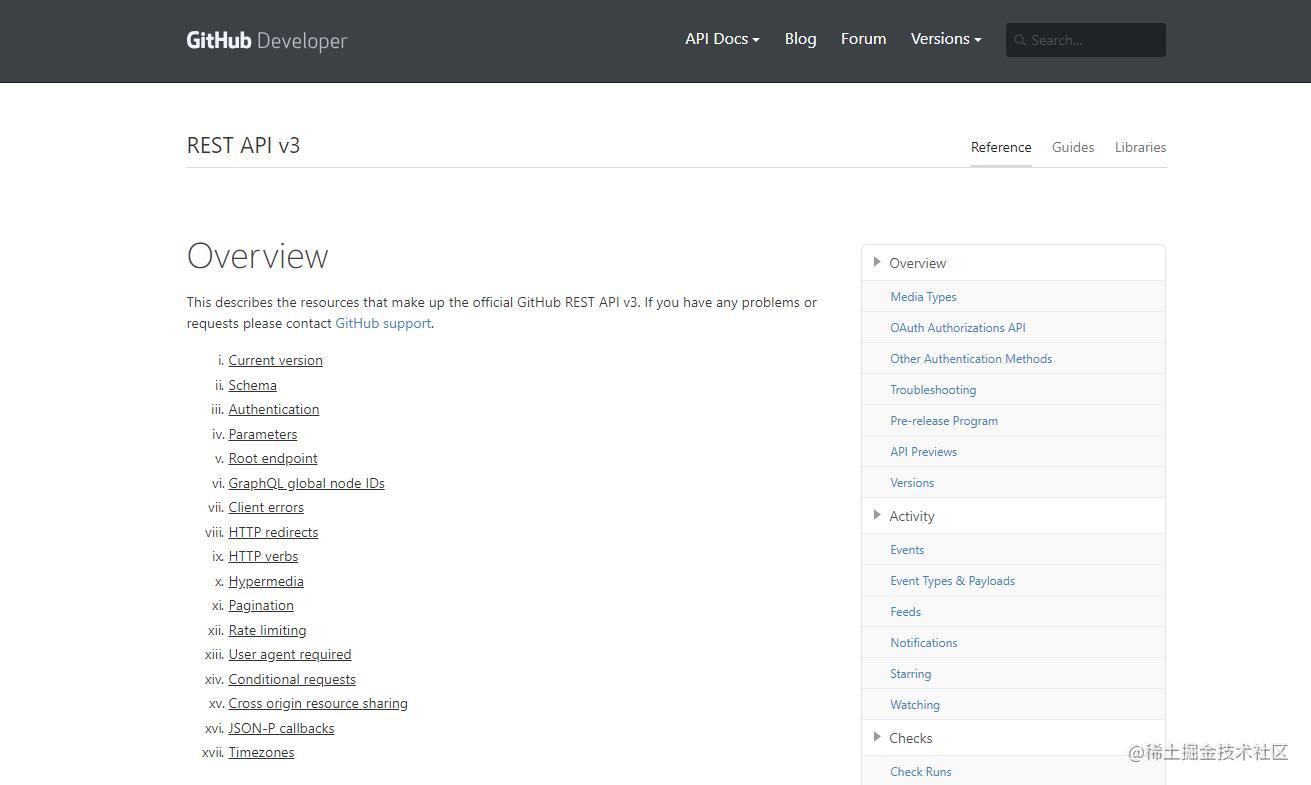Viewport: 1311px width, 785px height.
Task: Open Activity in the sidebar
Action: point(911,516)
